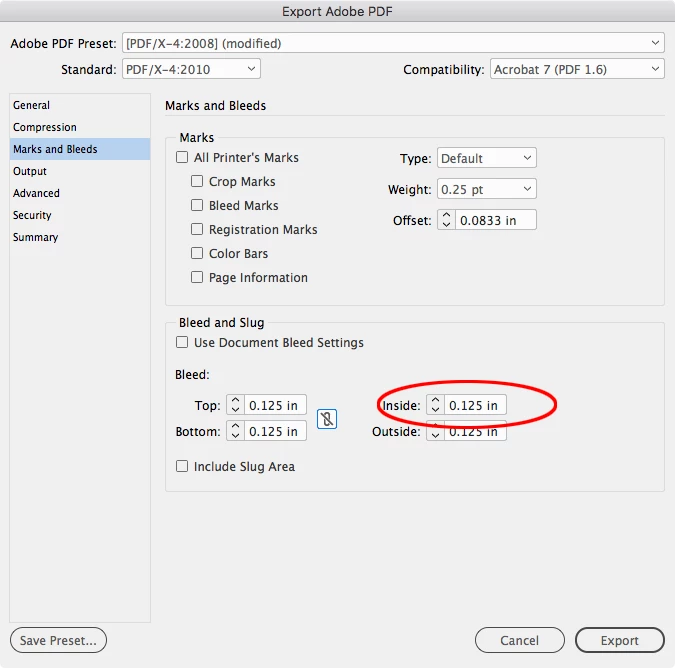The width and height of the screenshot is (675, 668).
Task: Click the Offset 0.0833 in field
Action: click(x=496, y=220)
